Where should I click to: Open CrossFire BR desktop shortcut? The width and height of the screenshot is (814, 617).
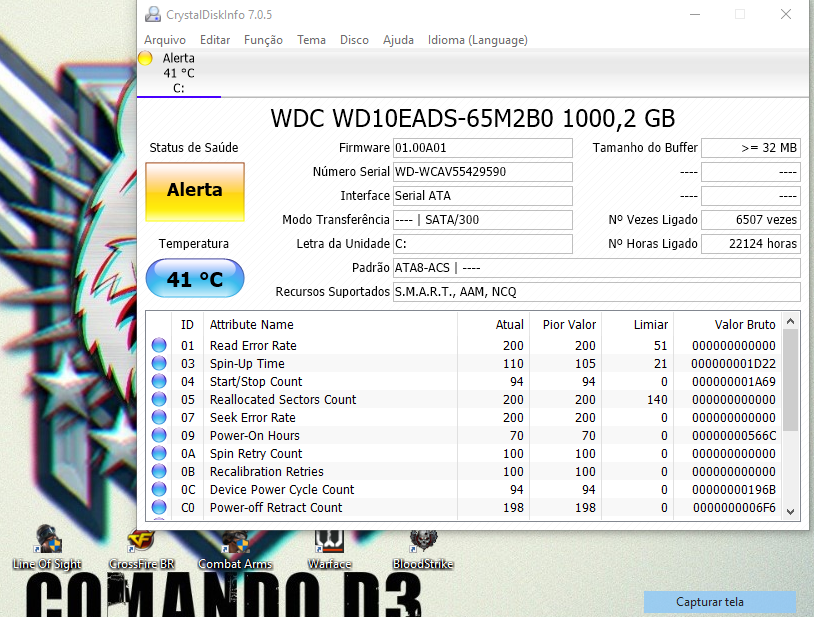tap(141, 547)
